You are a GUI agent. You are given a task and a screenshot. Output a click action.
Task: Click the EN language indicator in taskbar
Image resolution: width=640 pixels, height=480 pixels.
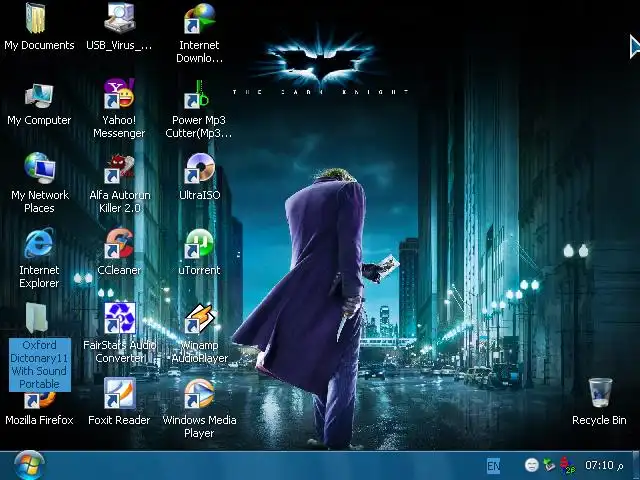[x=493, y=466]
